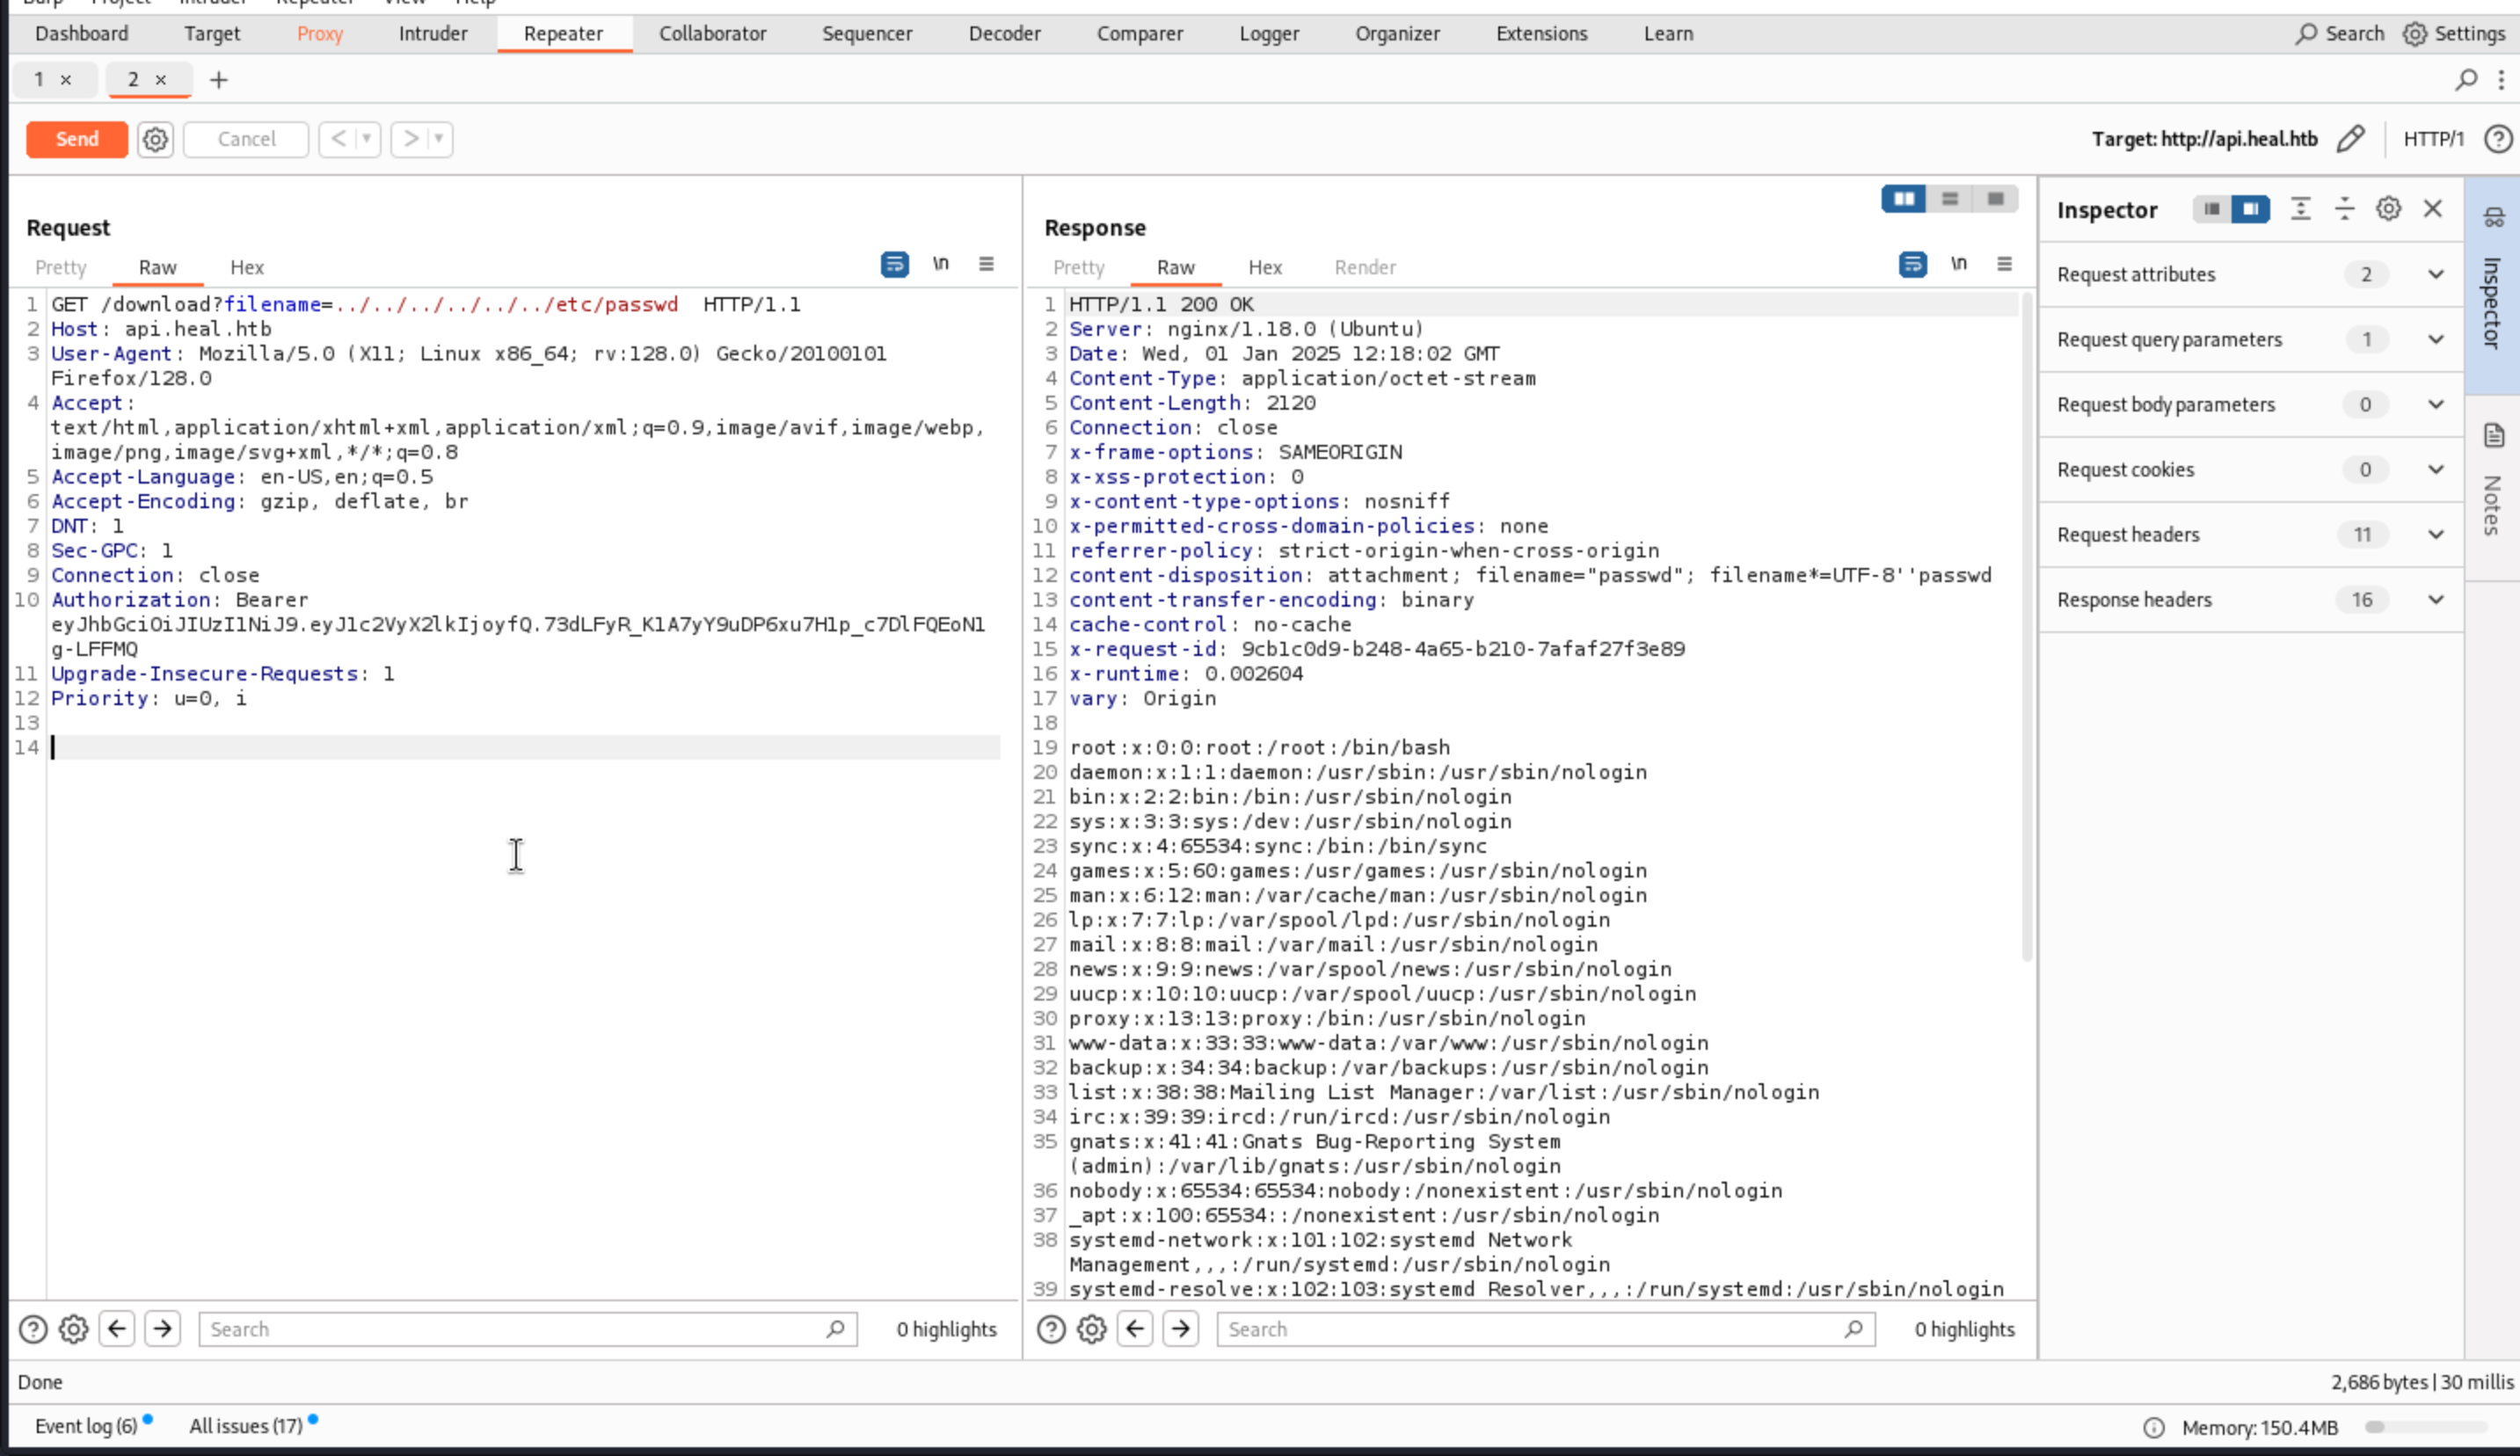Click the pencil icon to edit target
Viewport: 2520px width, 1456px height.
2350,139
